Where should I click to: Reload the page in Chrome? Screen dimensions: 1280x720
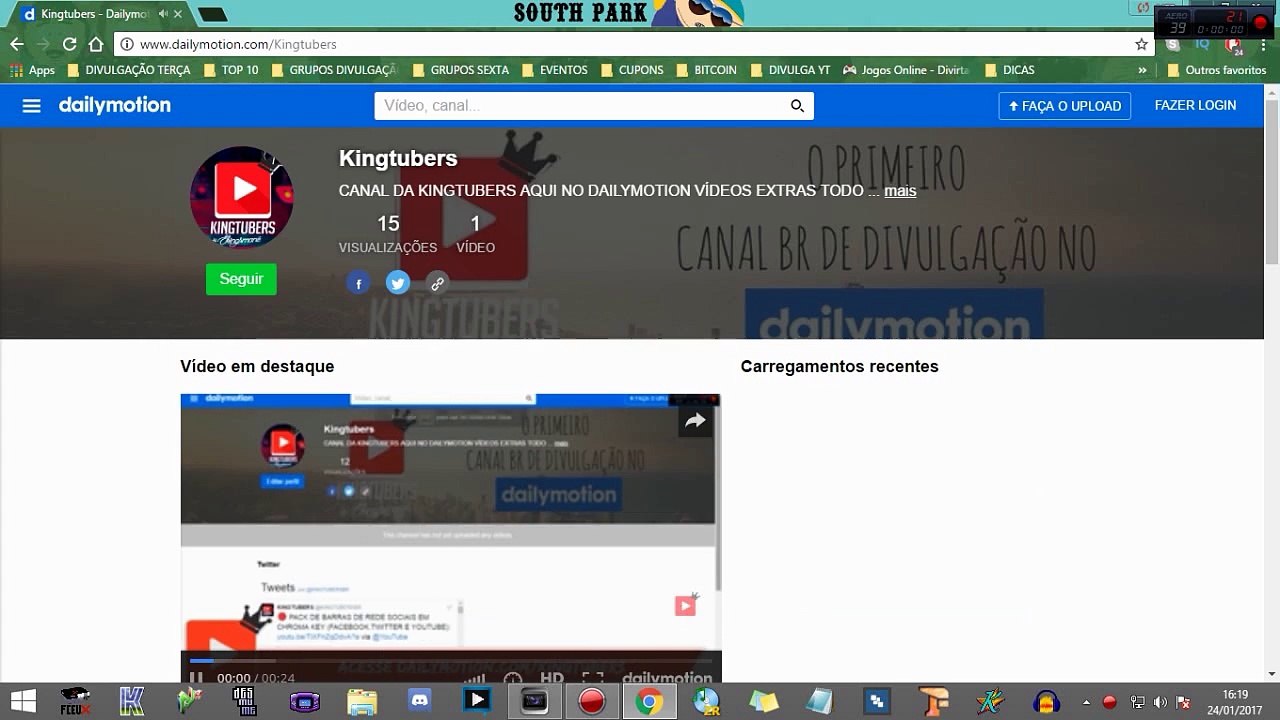coord(69,44)
